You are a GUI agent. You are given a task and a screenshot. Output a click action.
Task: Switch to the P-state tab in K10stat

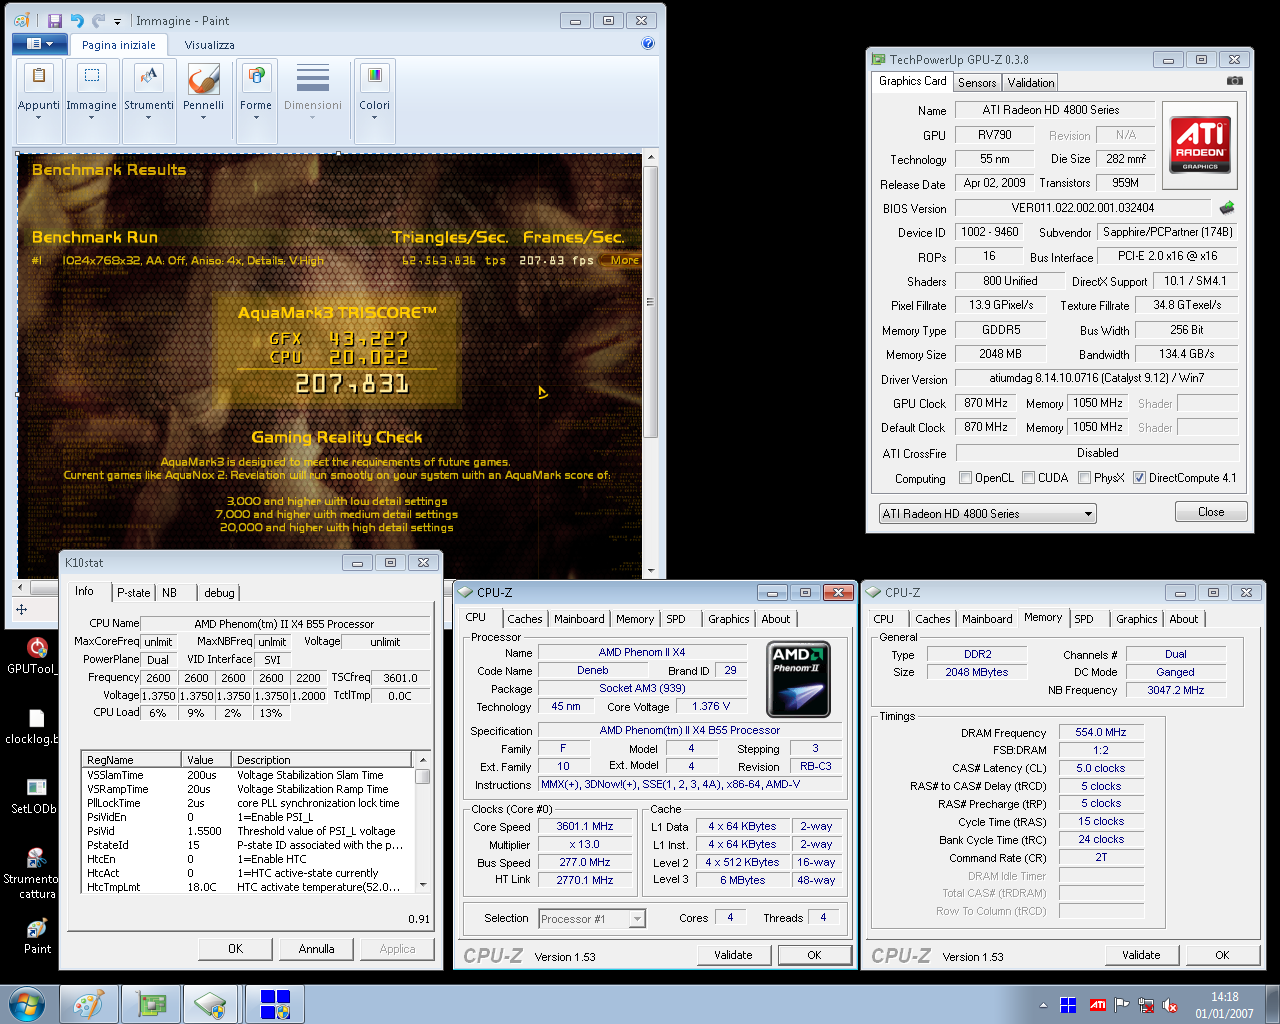(x=133, y=593)
